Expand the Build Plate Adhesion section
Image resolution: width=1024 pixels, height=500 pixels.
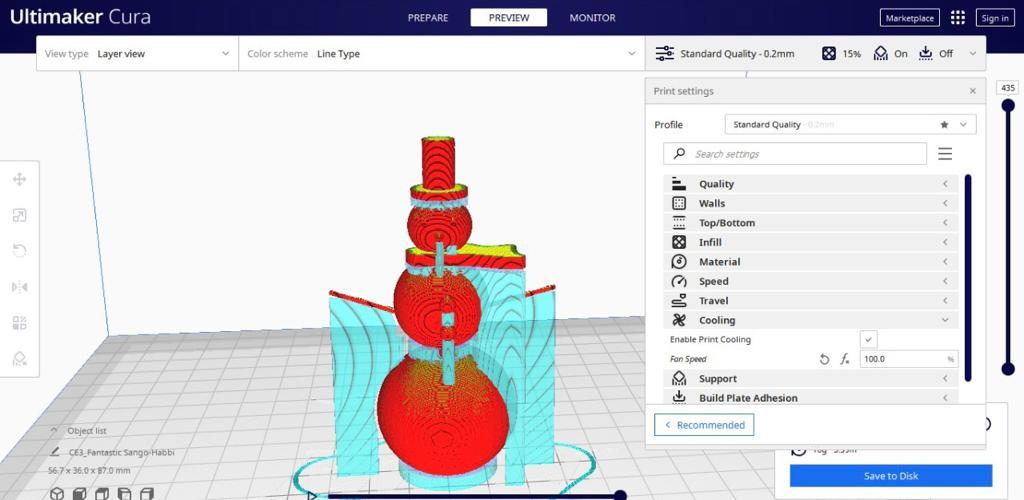[x=810, y=398]
